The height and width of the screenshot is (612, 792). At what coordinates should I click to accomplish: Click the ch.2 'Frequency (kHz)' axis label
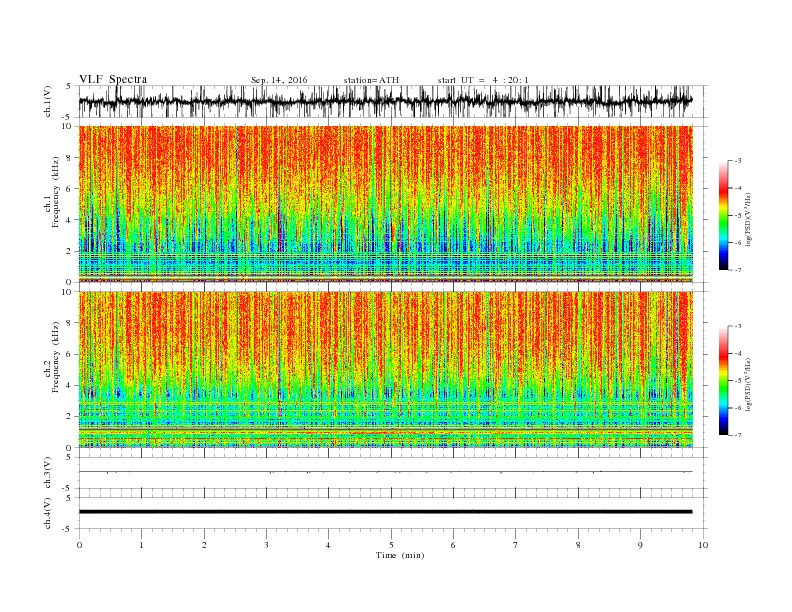(55, 357)
